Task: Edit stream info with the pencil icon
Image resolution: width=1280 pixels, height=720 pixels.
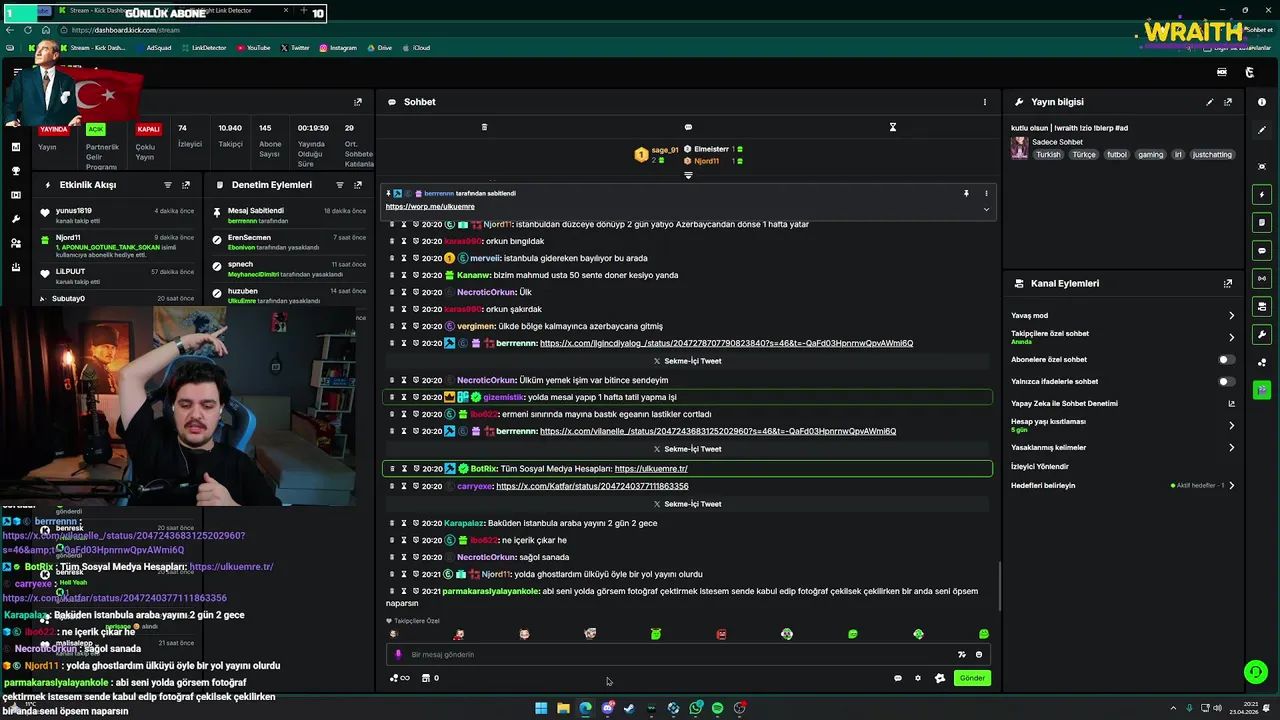Action: pos(1209,102)
